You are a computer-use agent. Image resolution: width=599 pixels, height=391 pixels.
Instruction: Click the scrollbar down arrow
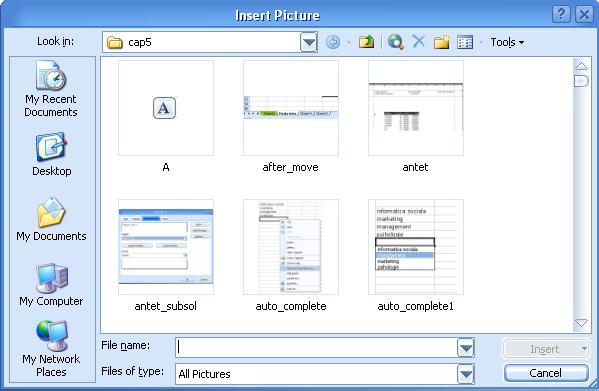(581, 323)
